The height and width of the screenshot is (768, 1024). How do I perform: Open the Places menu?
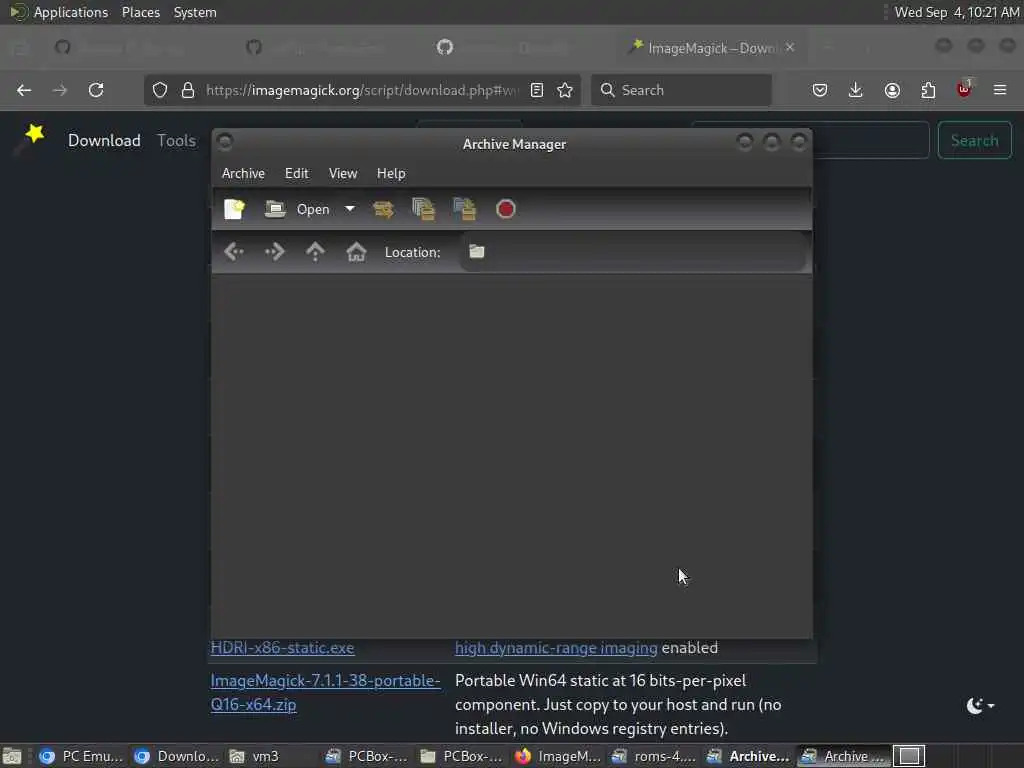coord(141,12)
